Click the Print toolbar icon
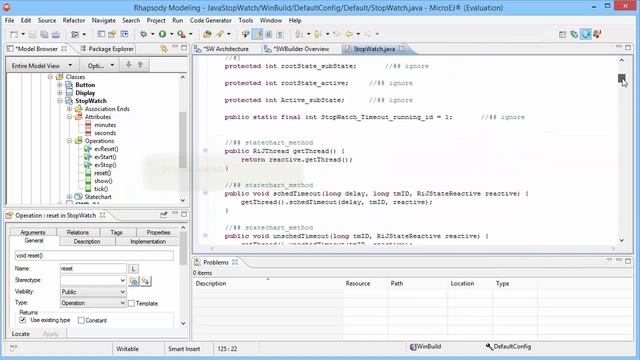The image size is (640, 360). tap(56, 34)
